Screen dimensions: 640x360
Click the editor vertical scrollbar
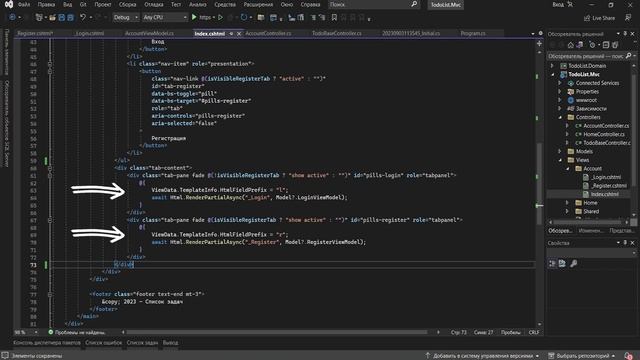tap(539, 184)
